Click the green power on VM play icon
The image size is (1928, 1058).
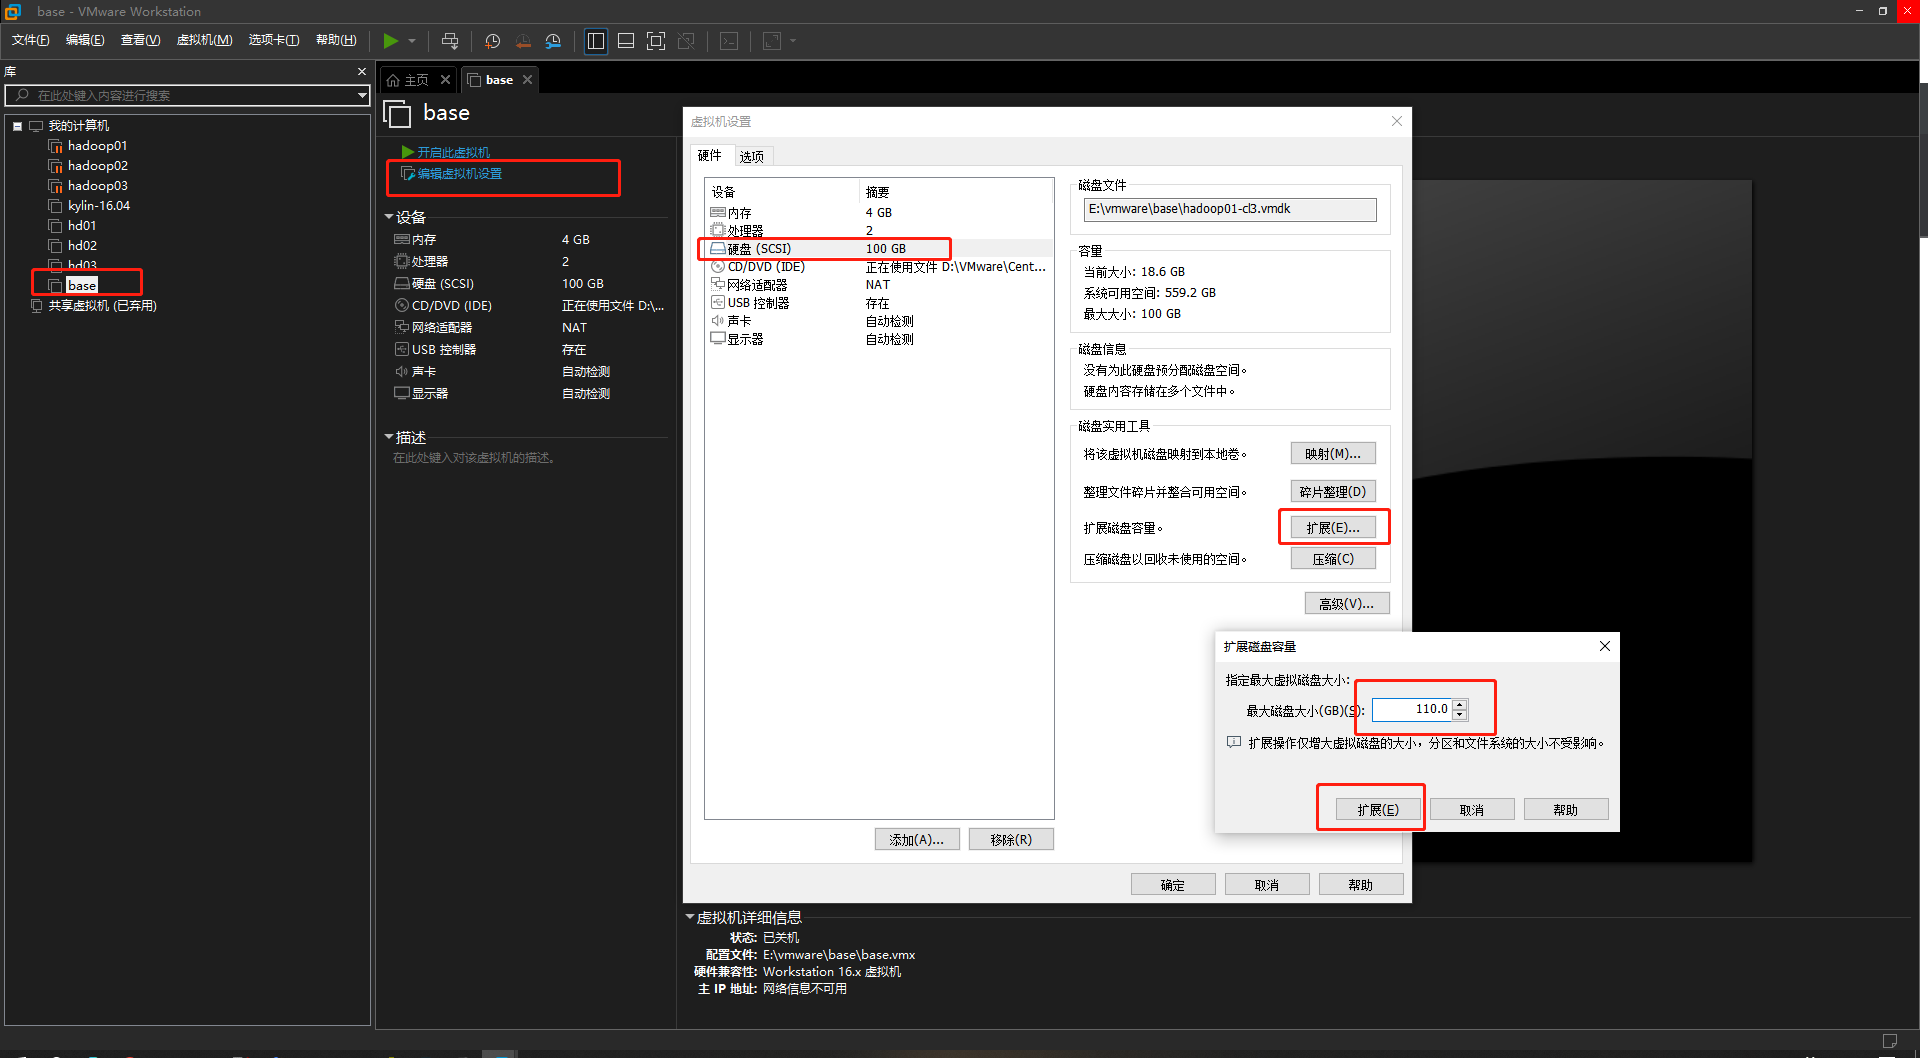390,41
